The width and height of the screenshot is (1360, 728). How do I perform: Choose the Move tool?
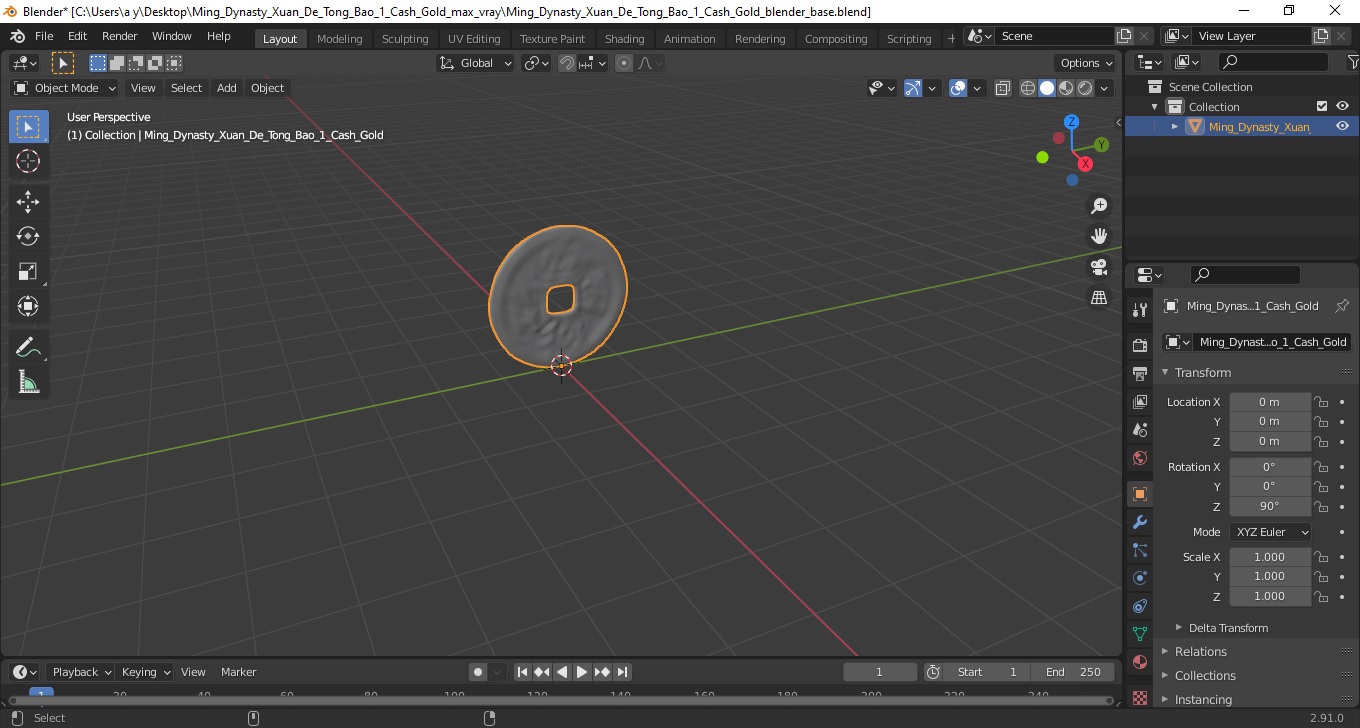(28, 202)
